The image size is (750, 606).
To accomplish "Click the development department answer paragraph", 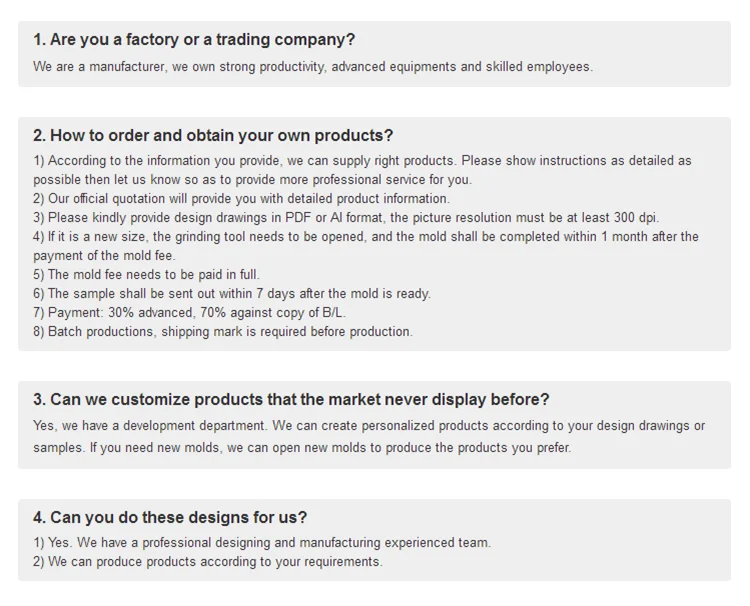I will tap(369, 437).
